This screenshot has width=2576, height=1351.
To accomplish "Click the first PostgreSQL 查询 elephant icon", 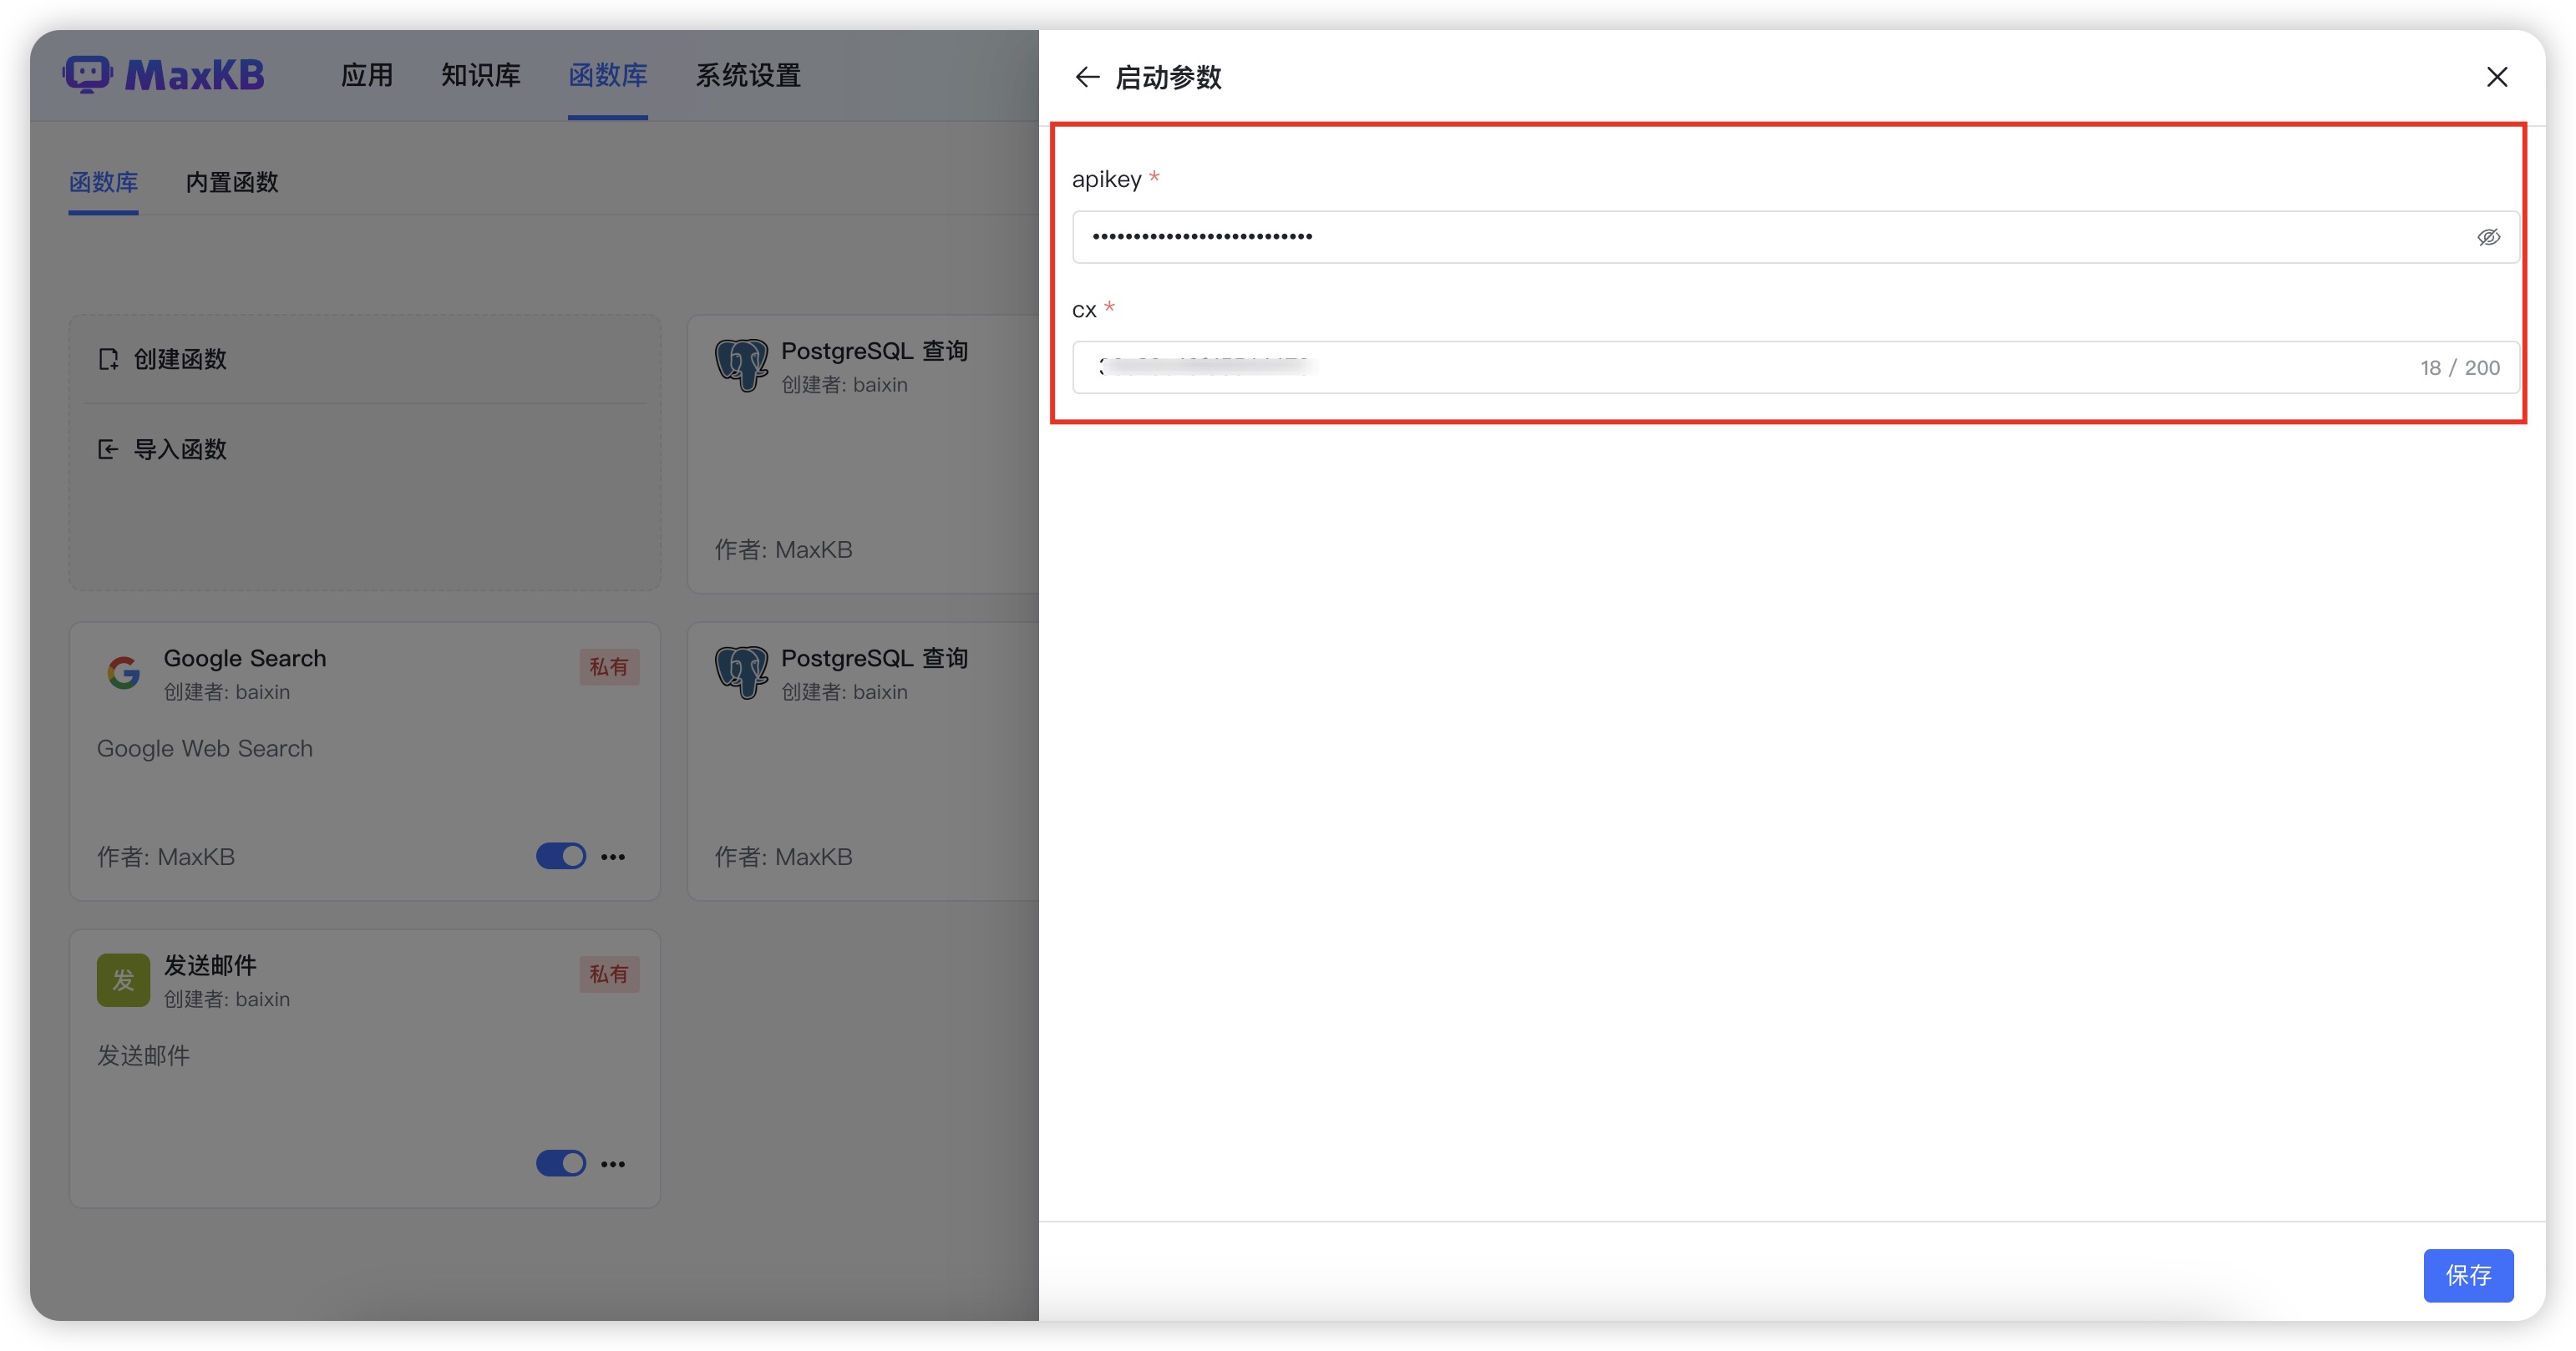I will coord(741,366).
